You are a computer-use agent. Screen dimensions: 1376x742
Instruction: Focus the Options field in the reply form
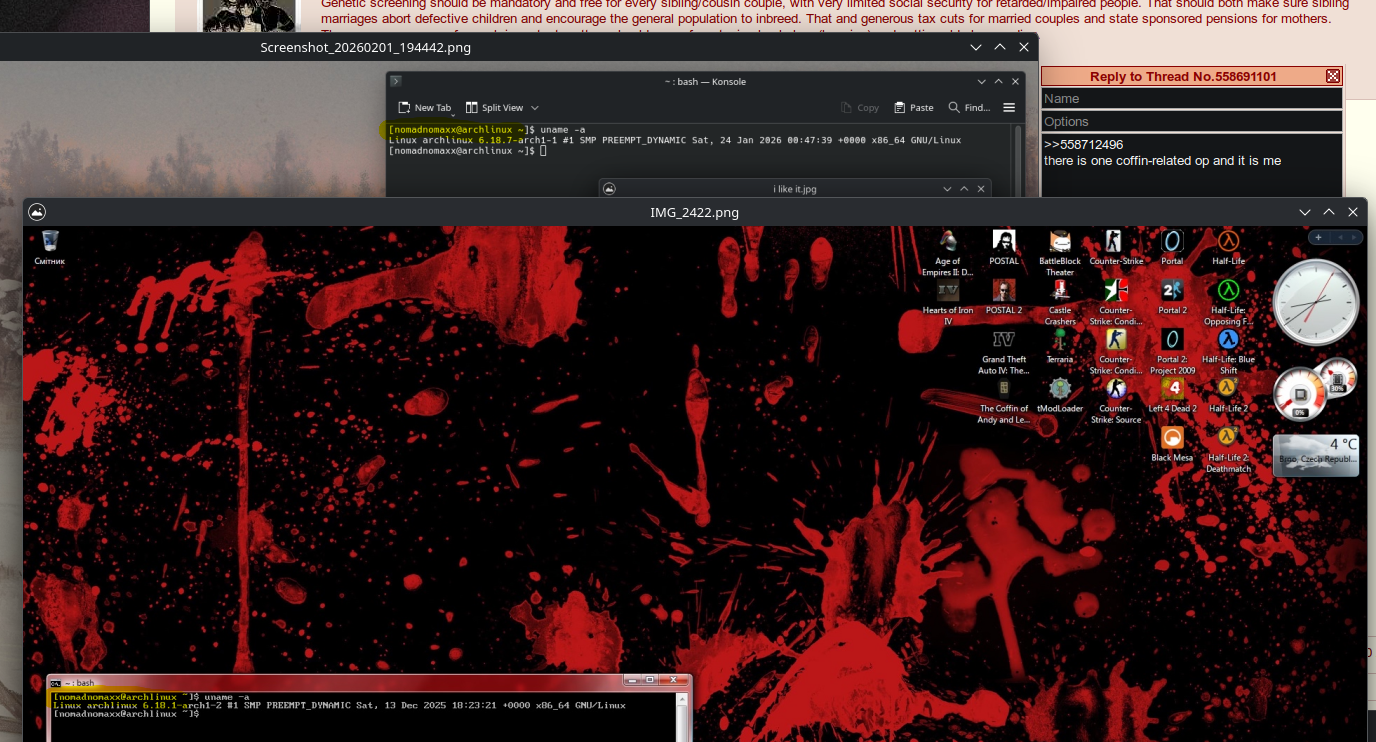point(1192,121)
